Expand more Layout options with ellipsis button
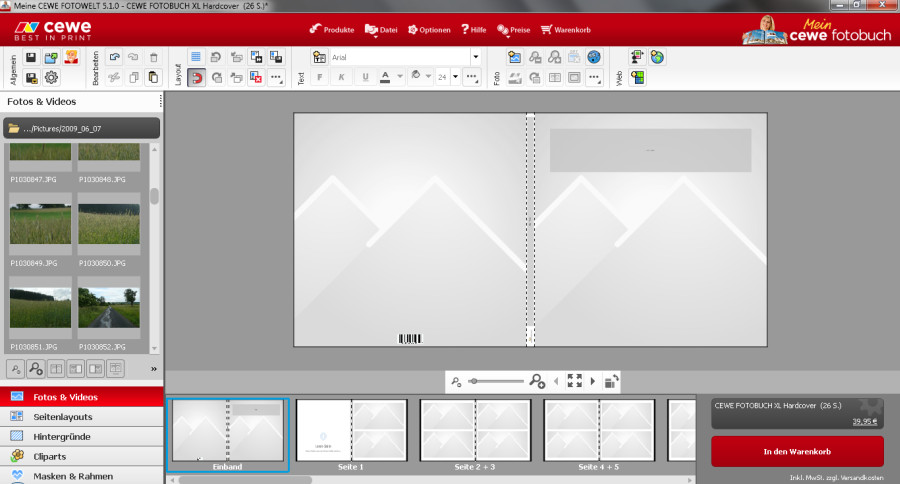Viewport: 900px width, 484px height. click(x=276, y=77)
